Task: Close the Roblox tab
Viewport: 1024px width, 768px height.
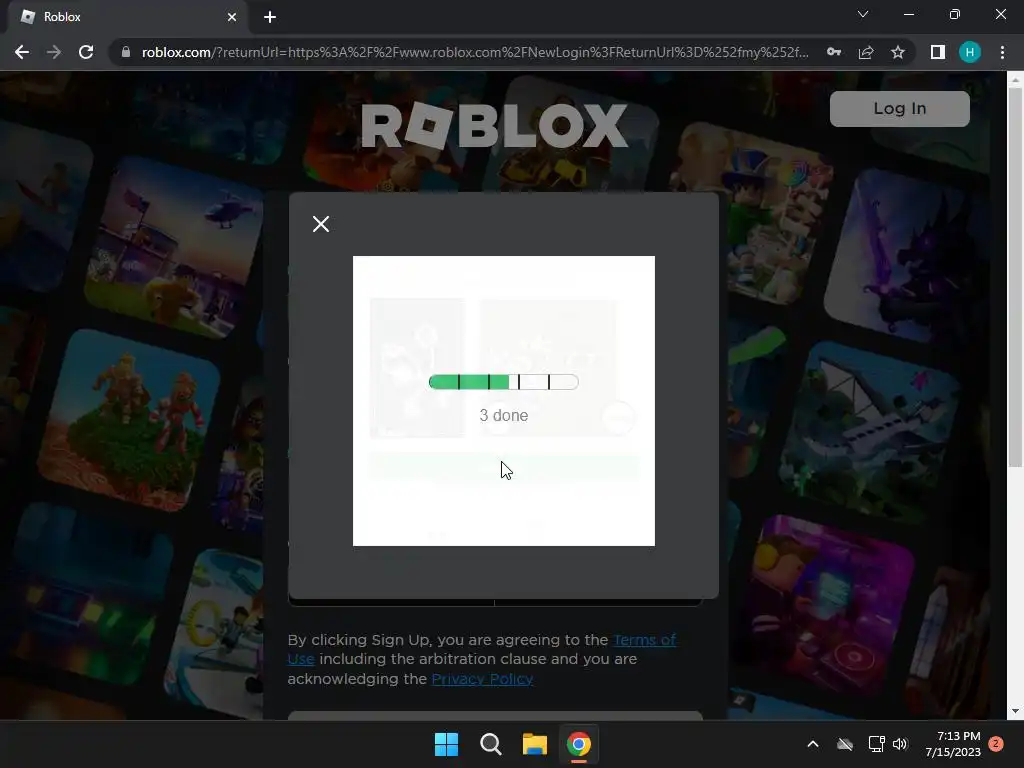Action: (x=232, y=17)
